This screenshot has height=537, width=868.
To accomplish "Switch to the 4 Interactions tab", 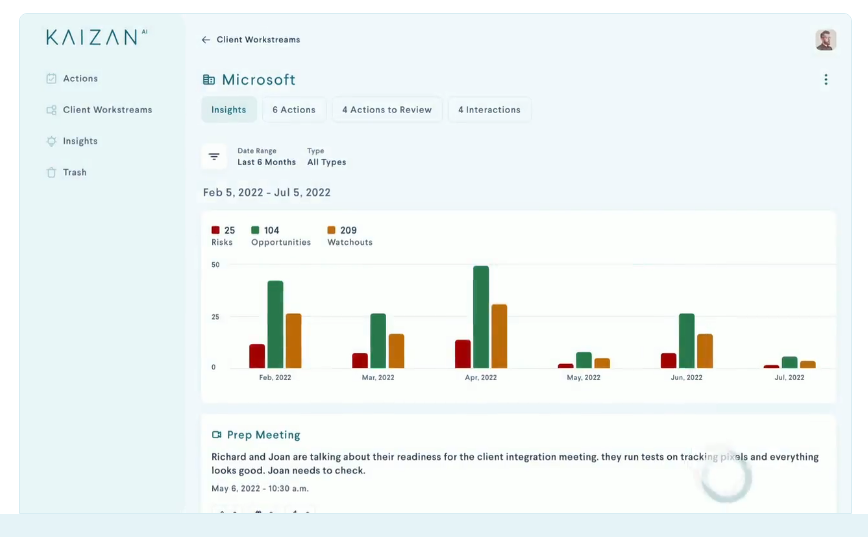I will point(489,110).
